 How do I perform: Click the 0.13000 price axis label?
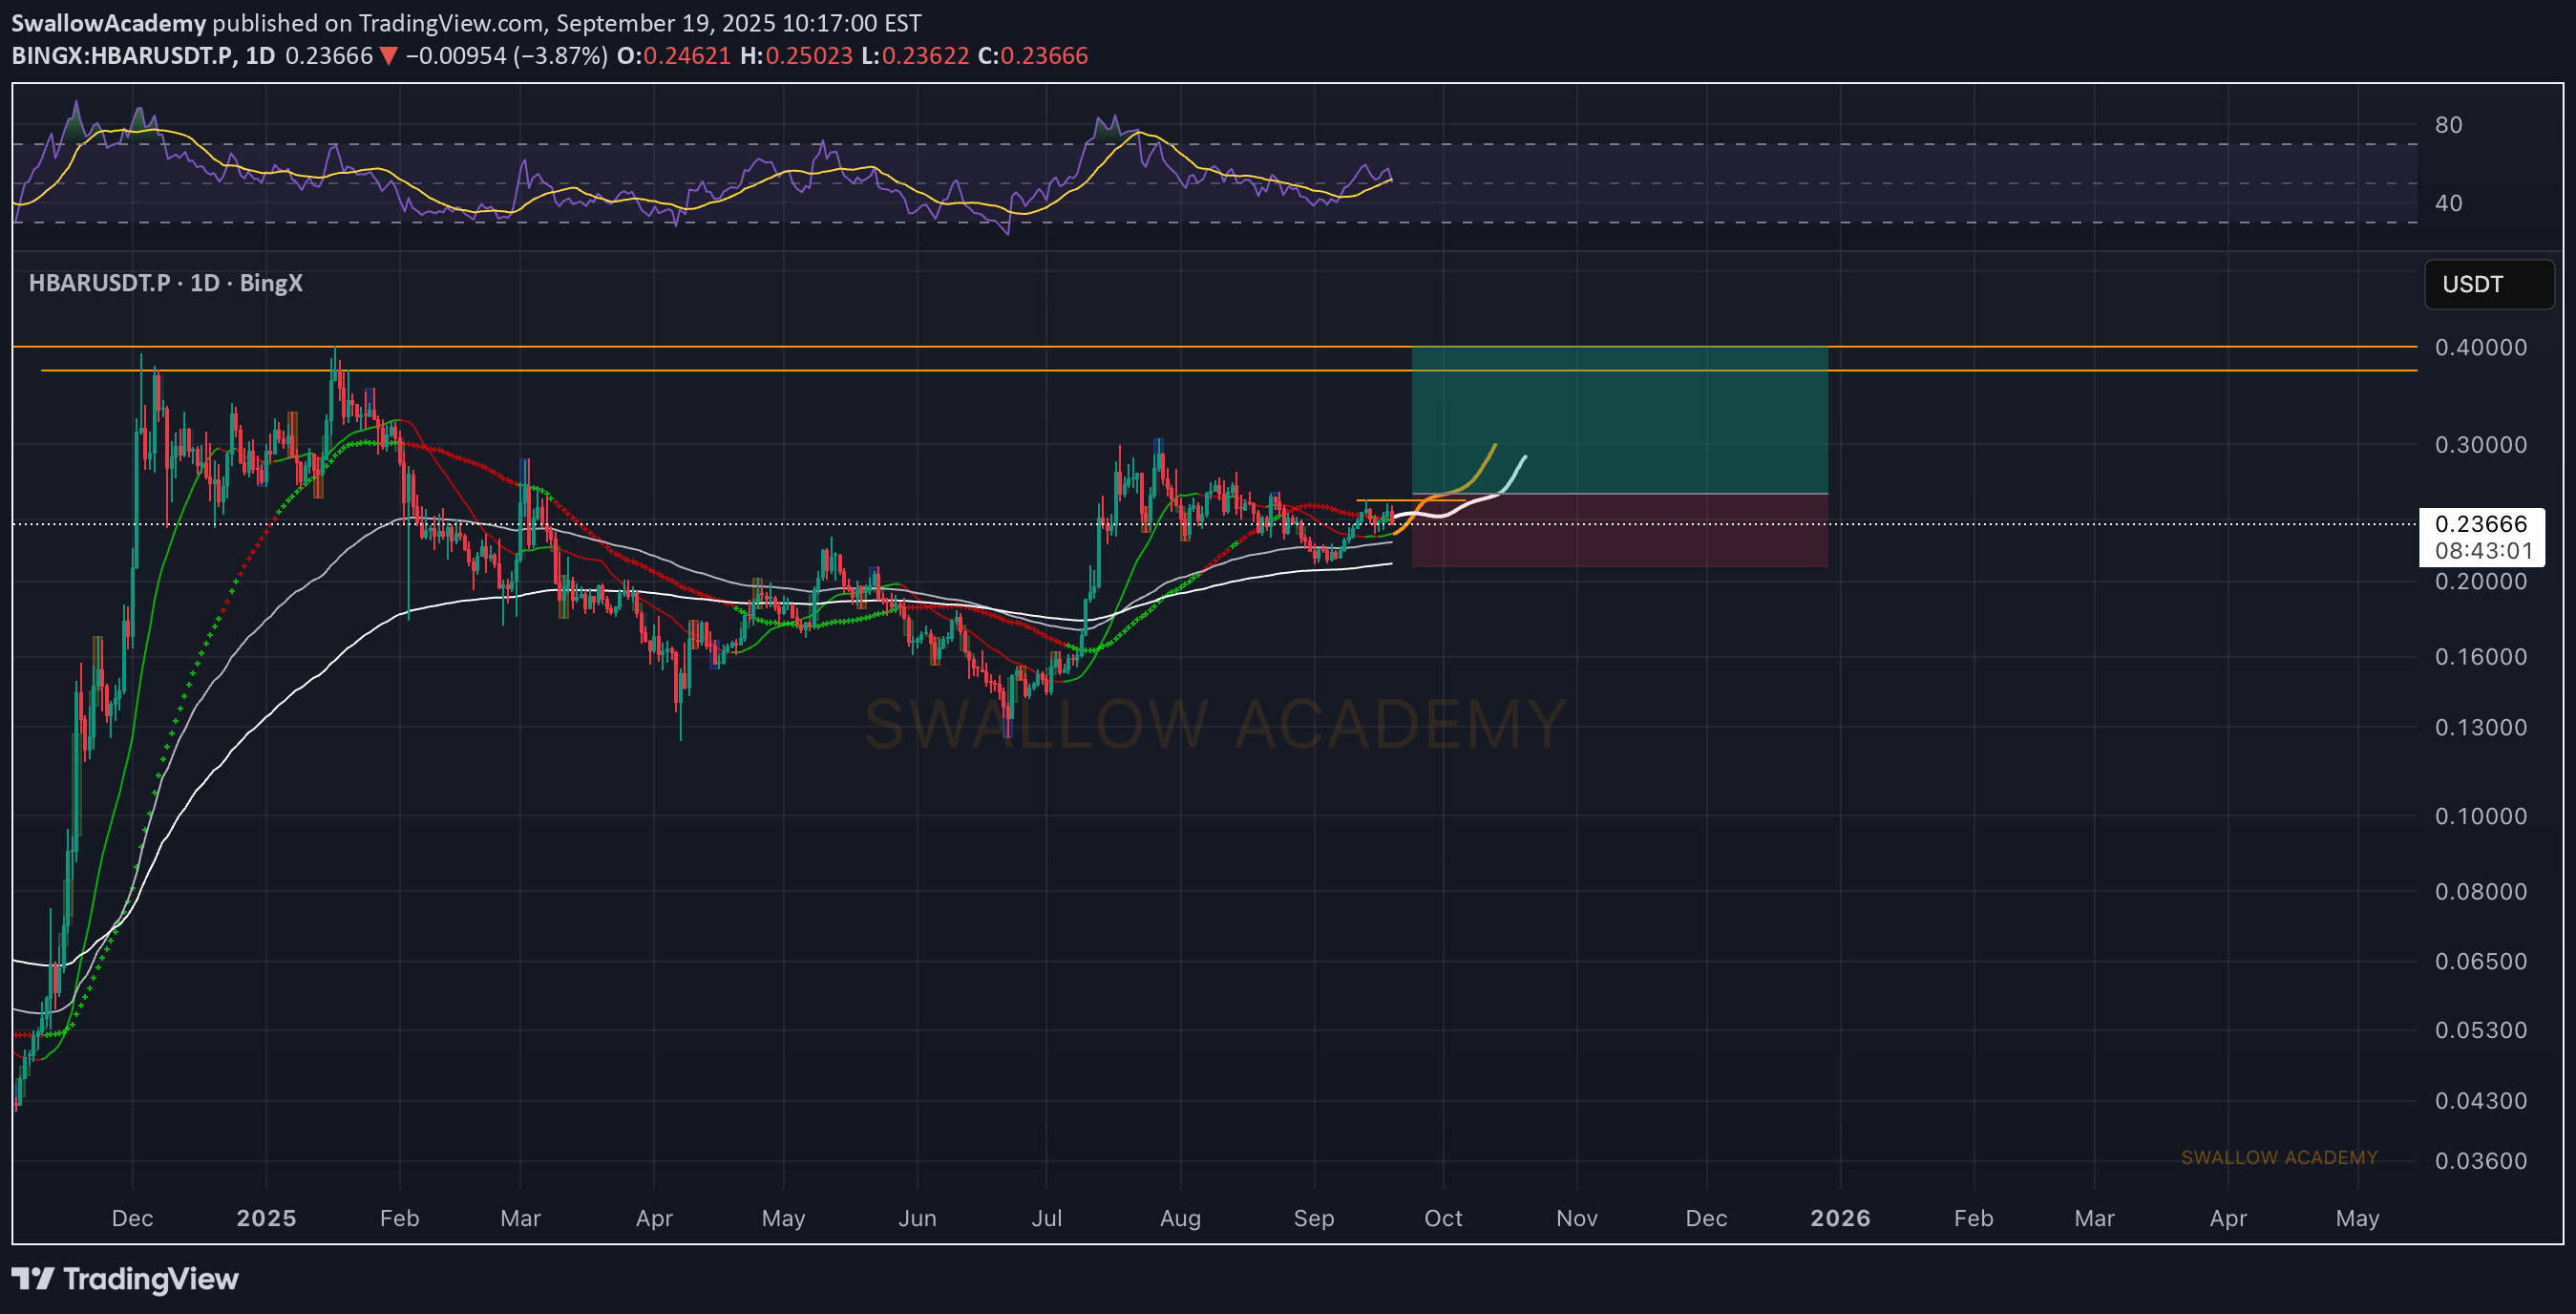[x=2481, y=727]
